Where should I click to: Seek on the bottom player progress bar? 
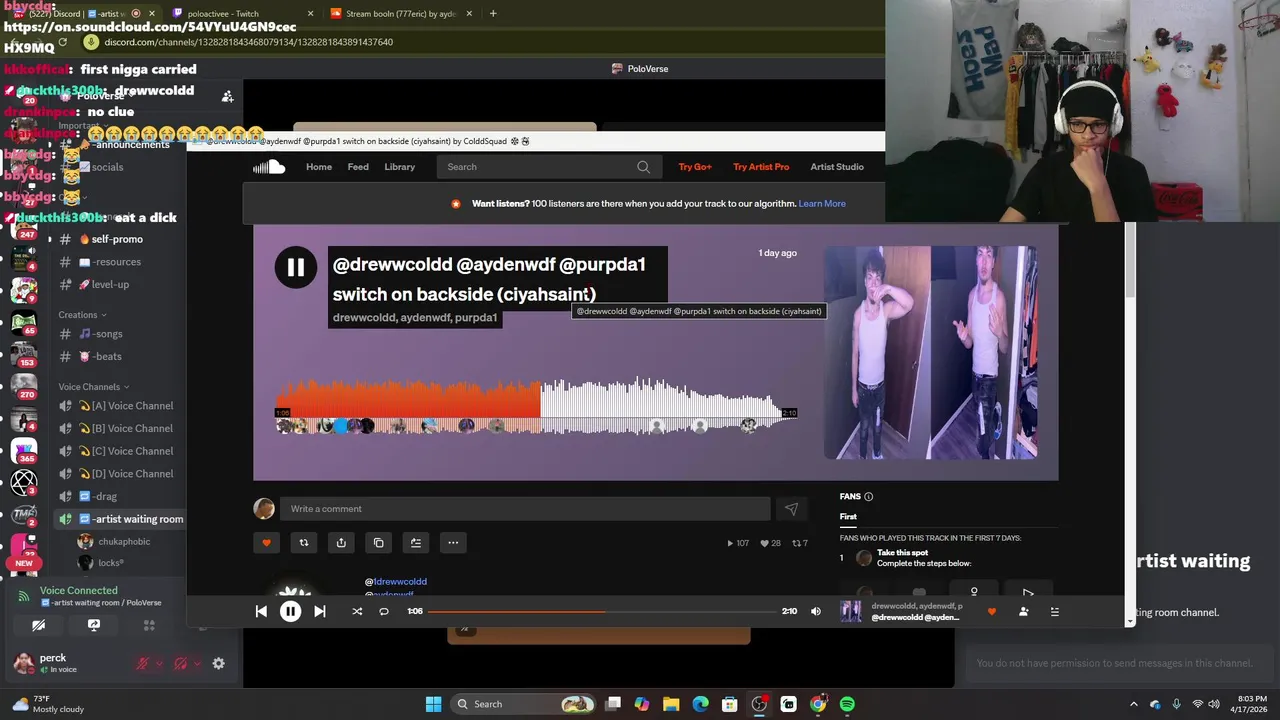pyautogui.click(x=601, y=611)
